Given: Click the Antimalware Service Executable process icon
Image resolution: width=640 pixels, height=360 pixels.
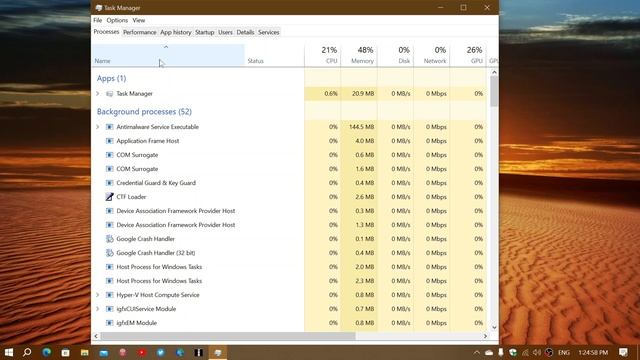Looking at the screenshot, I should [x=109, y=127].
